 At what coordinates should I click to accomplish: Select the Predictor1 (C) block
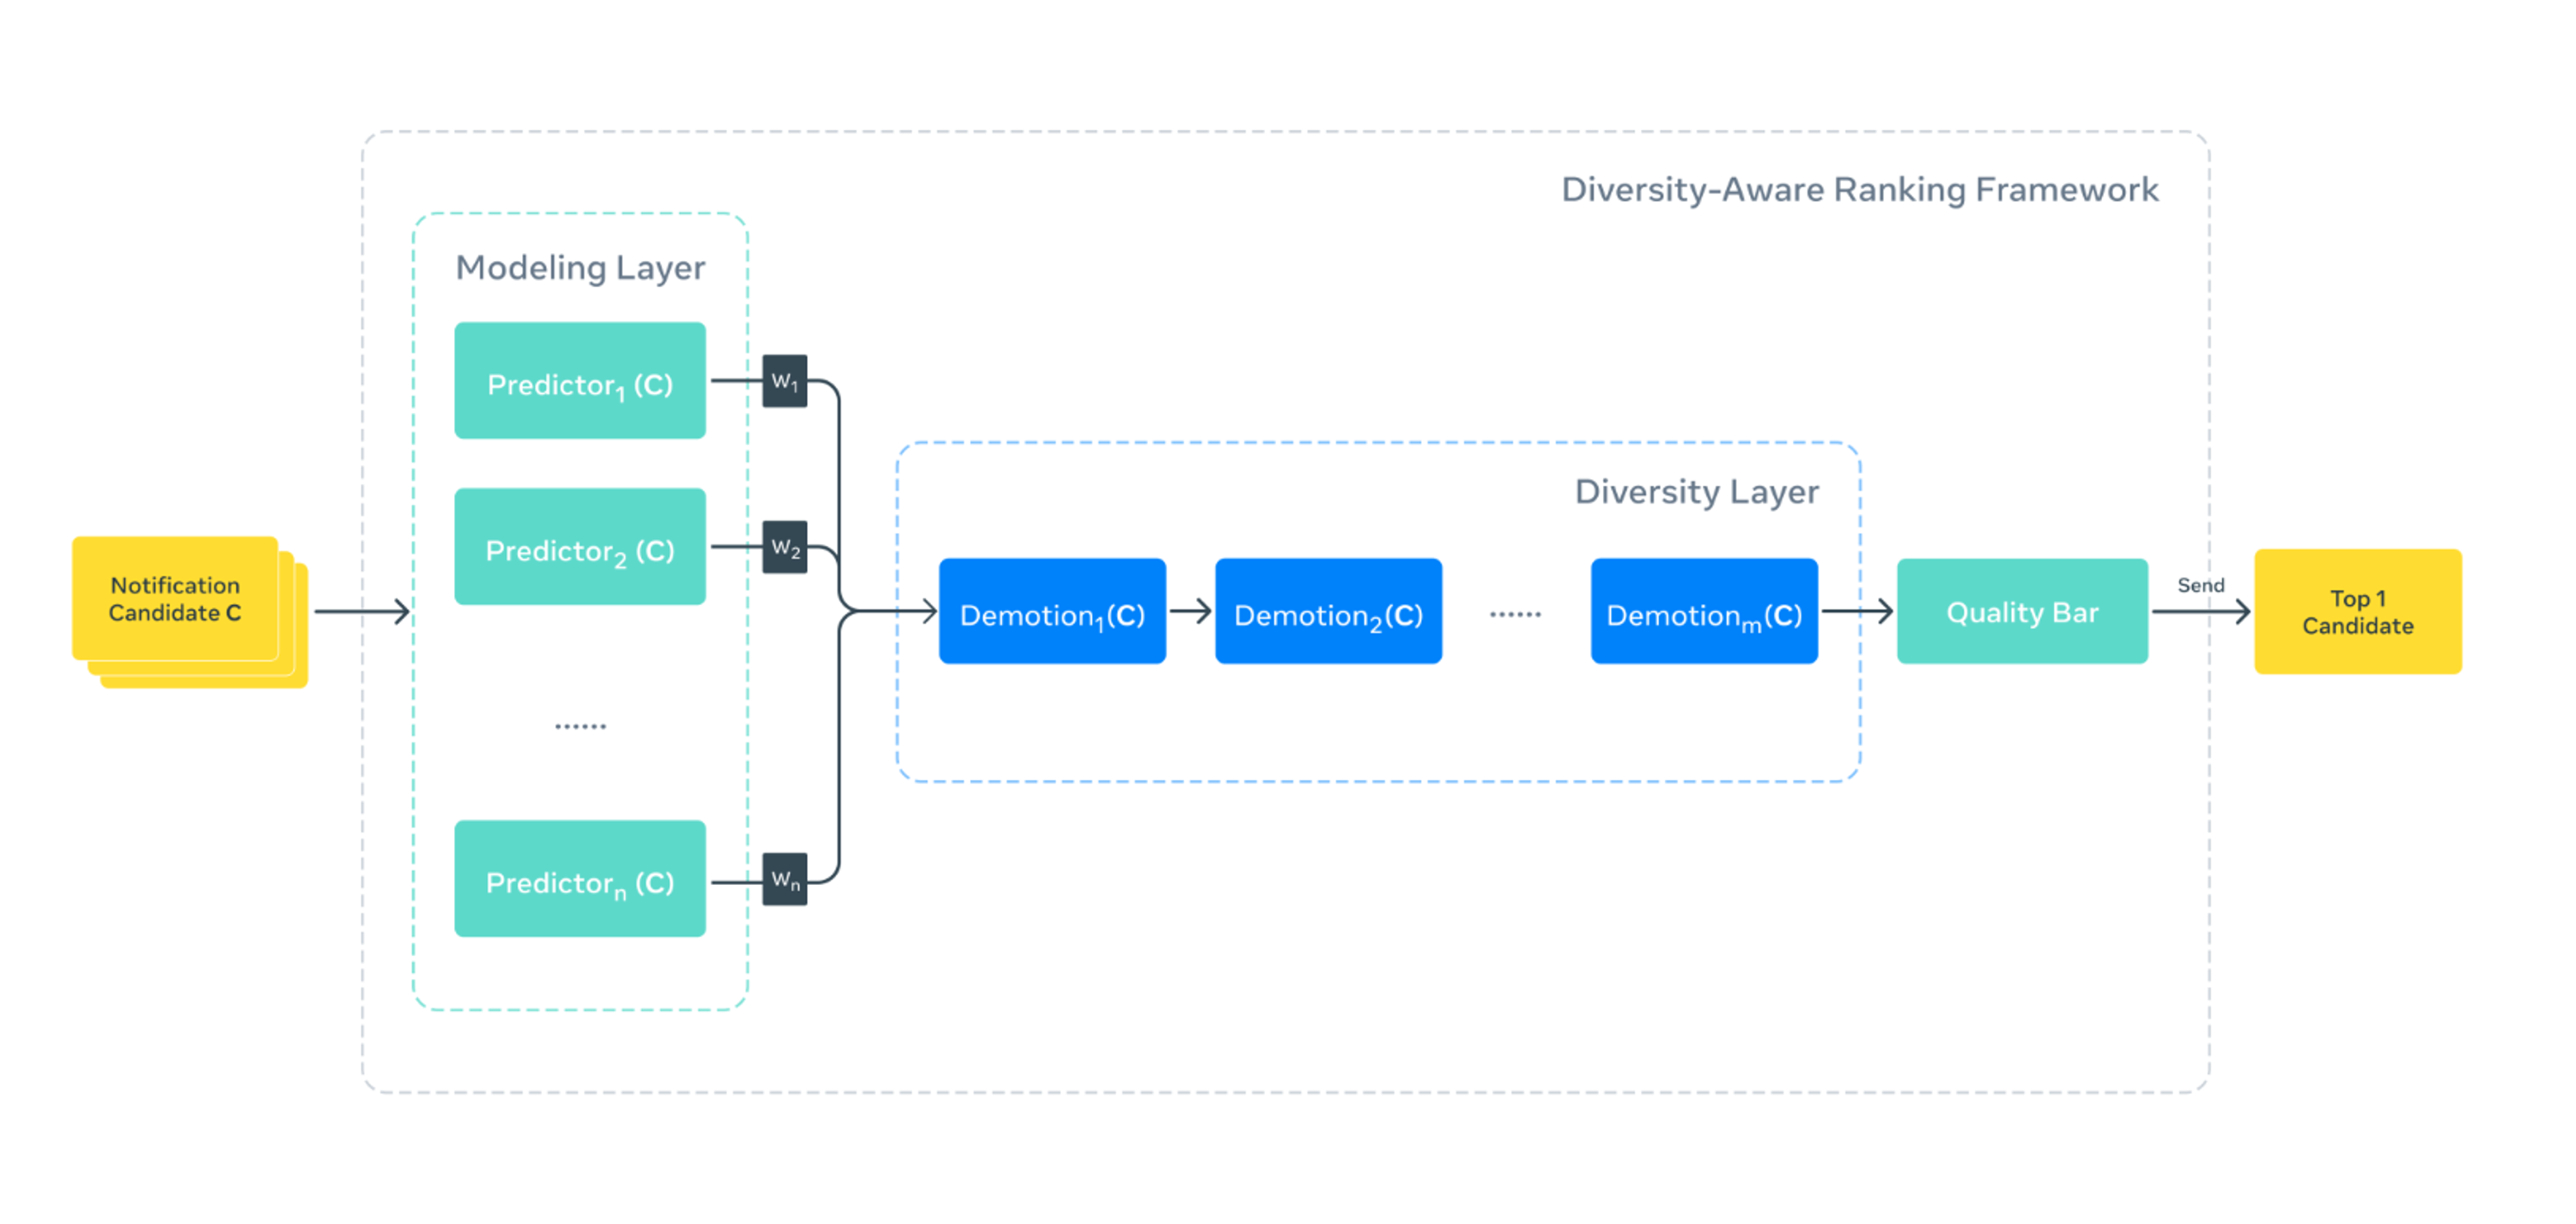(x=579, y=381)
